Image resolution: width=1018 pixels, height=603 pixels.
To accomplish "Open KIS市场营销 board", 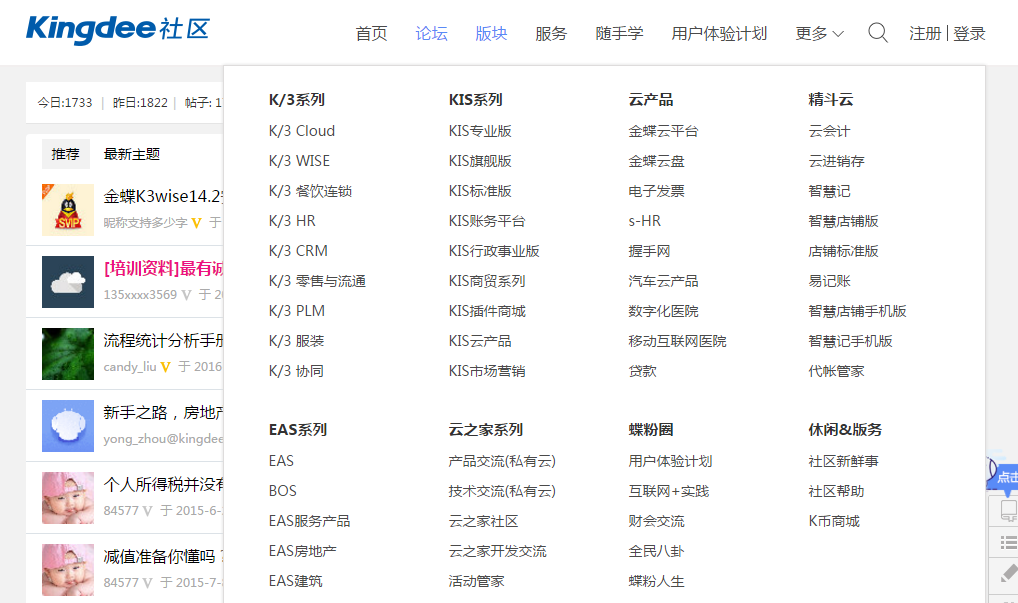I will pyautogui.click(x=487, y=371).
